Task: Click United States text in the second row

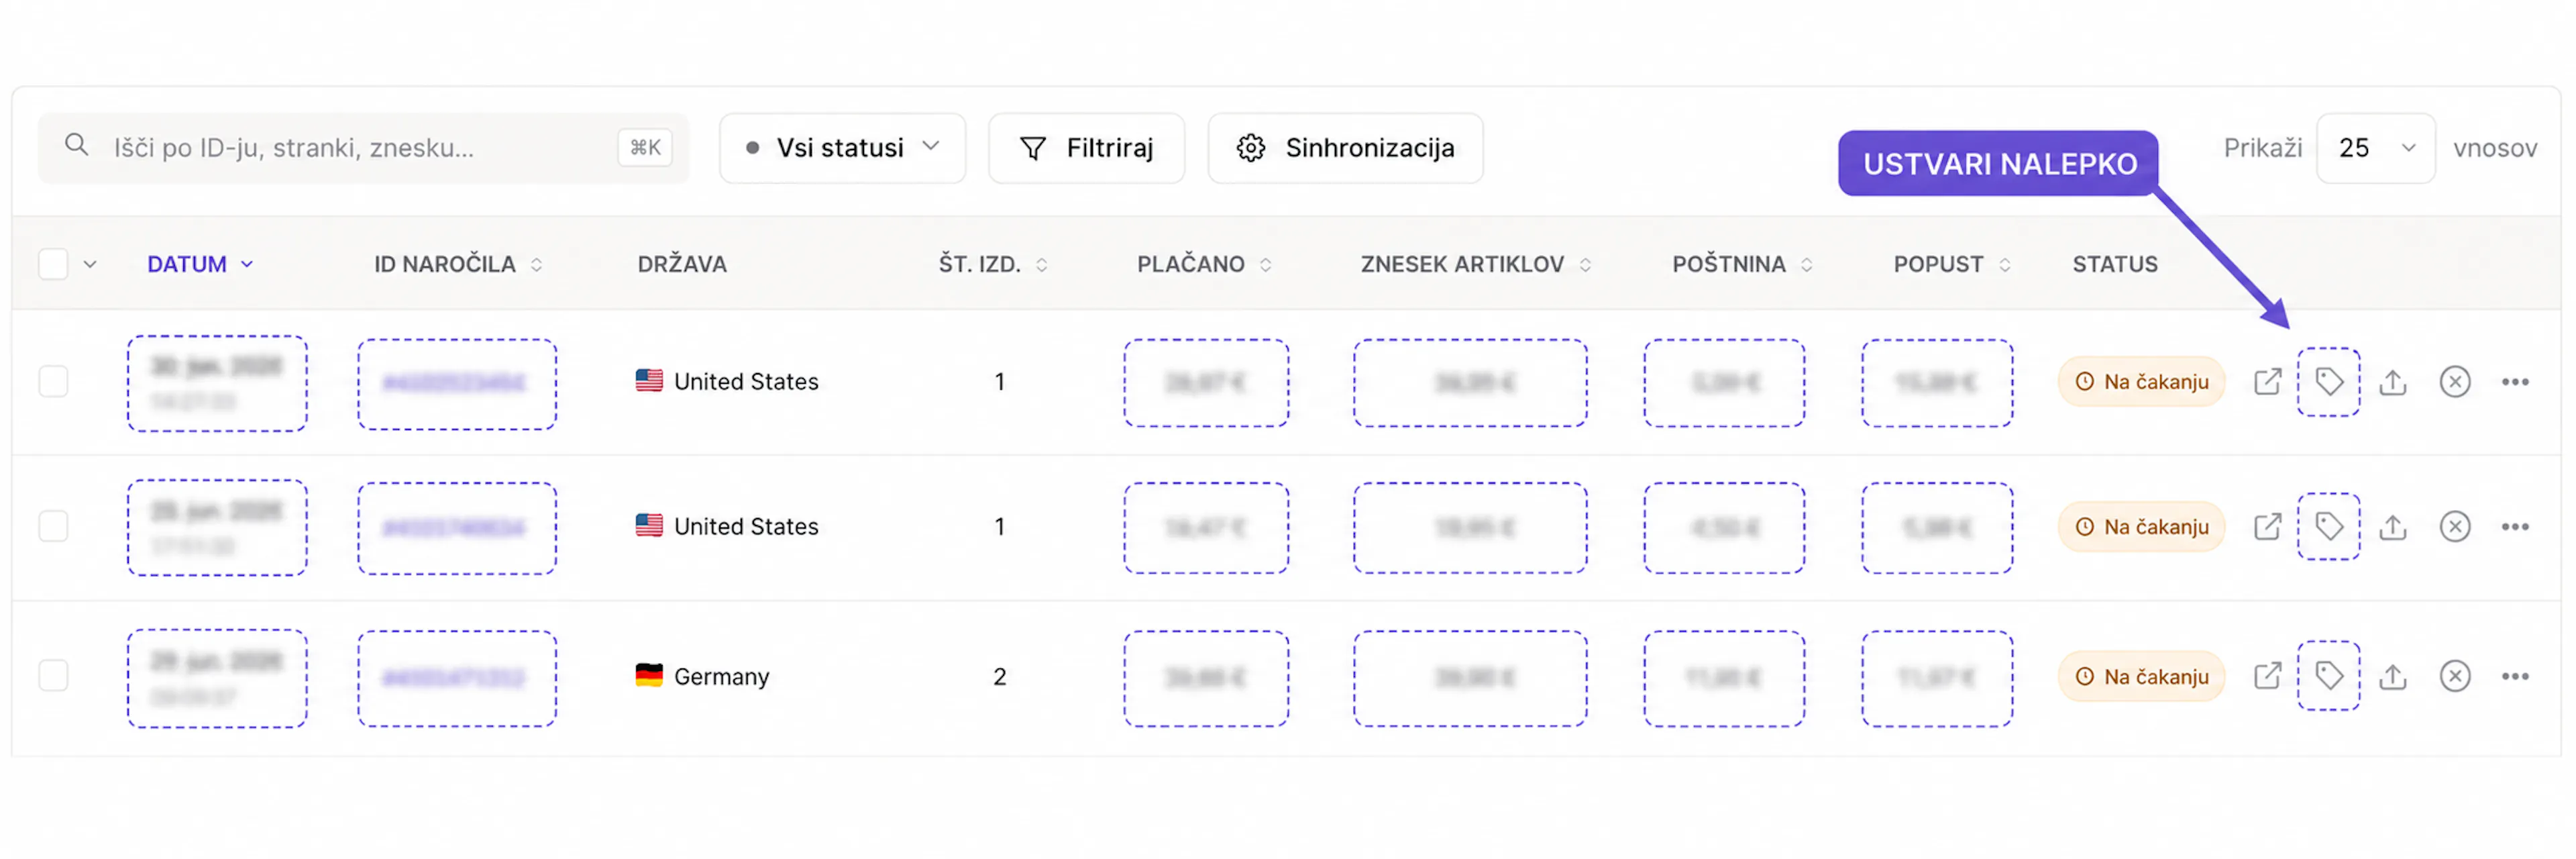Action: 746,526
